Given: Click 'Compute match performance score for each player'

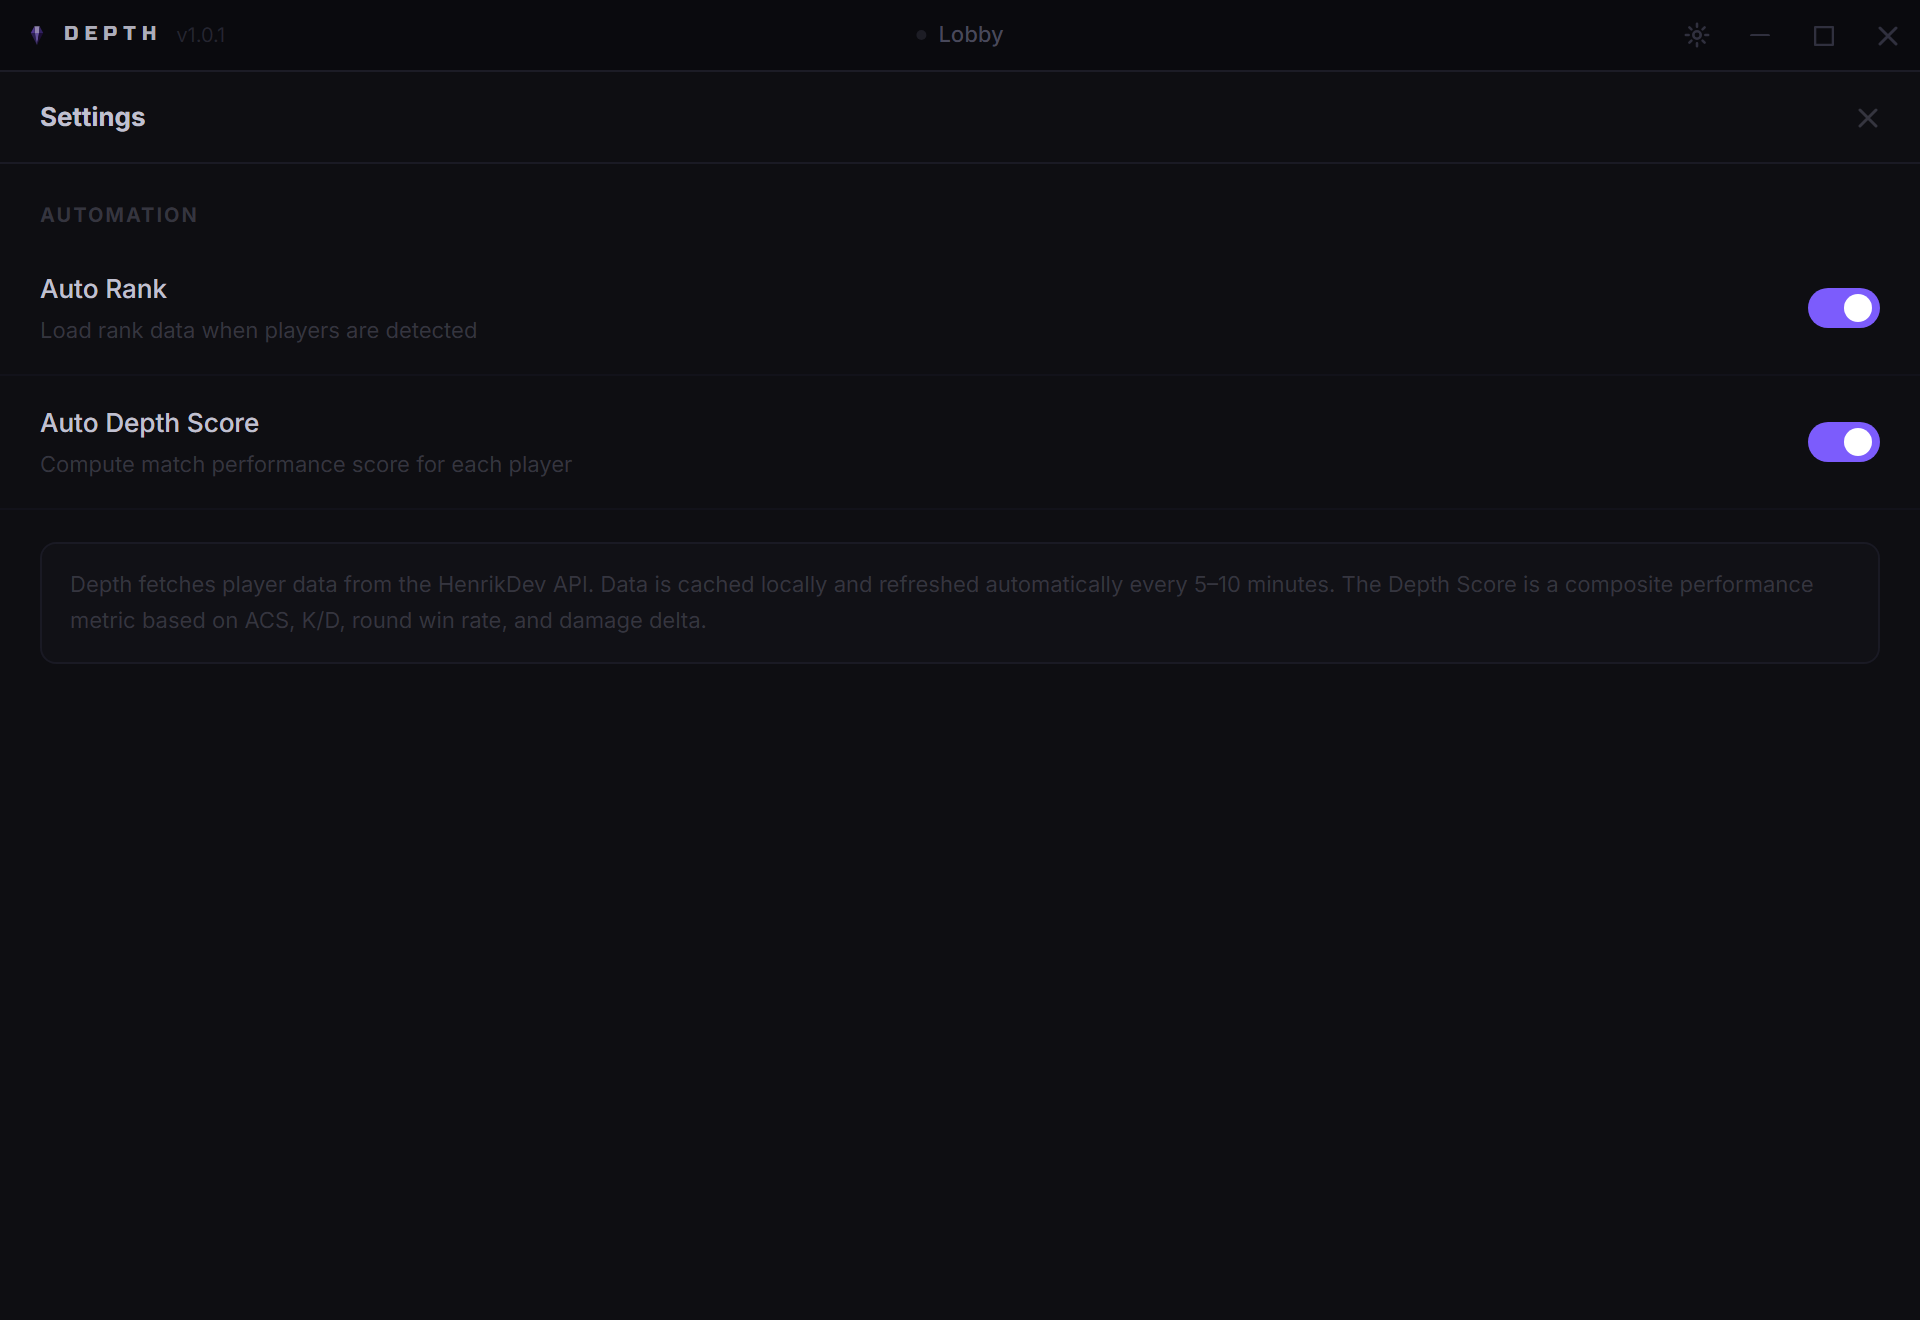Looking at the screenshot, I should tap(306, 464).
